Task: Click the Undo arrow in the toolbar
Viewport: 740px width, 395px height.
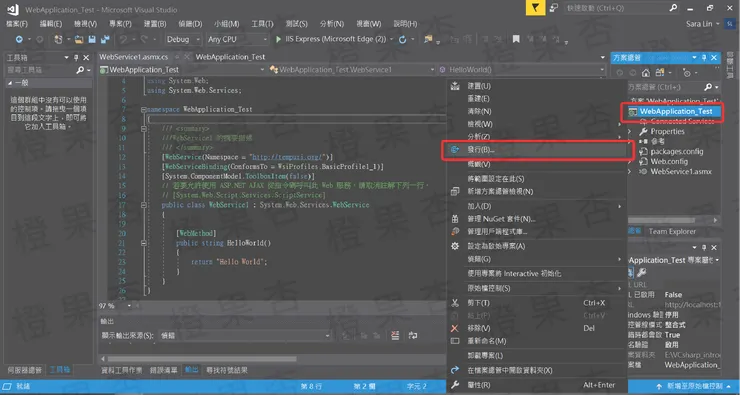Action: click(124, 40)
